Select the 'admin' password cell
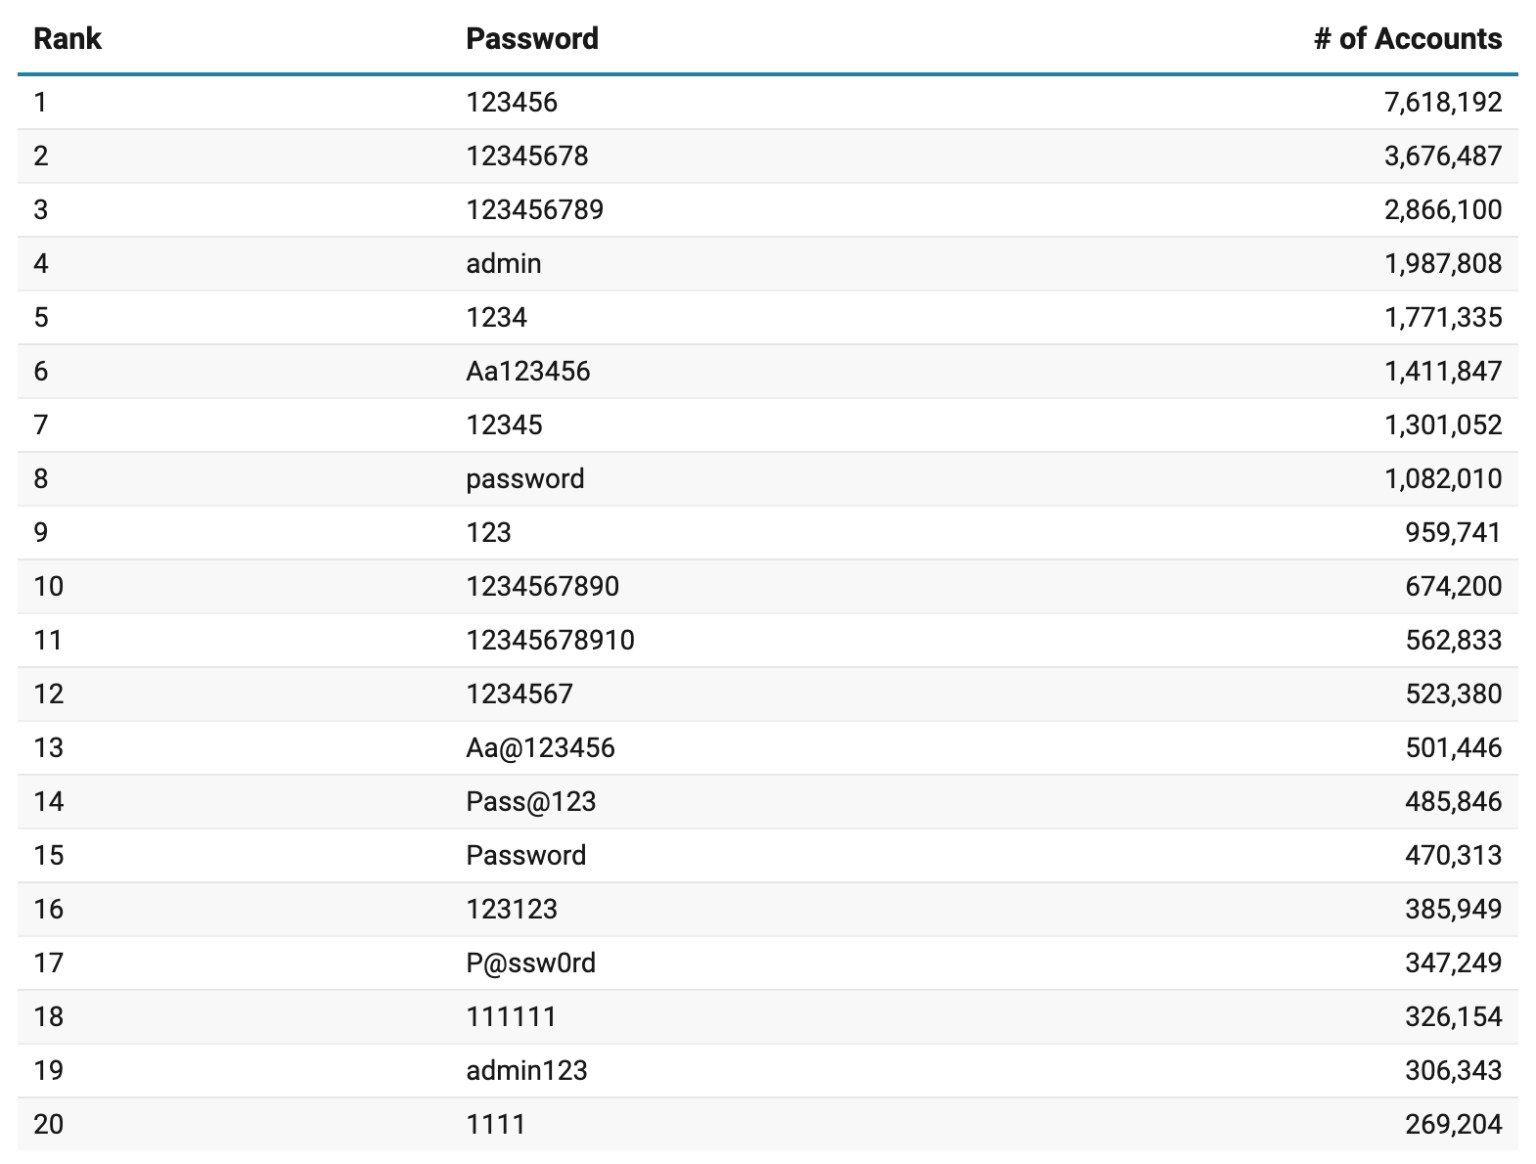 (503, 264)
